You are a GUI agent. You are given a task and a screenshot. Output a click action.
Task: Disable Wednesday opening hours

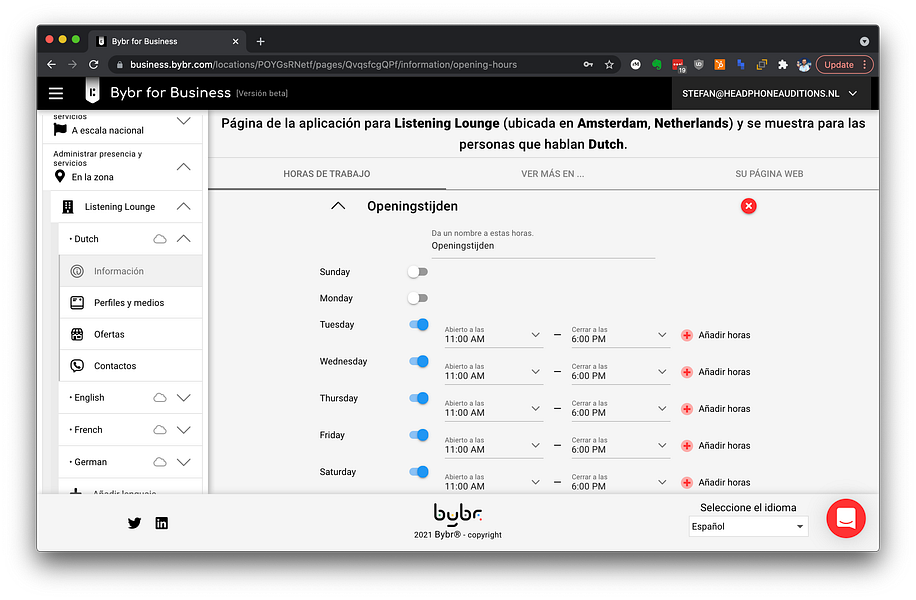(419, 361)
